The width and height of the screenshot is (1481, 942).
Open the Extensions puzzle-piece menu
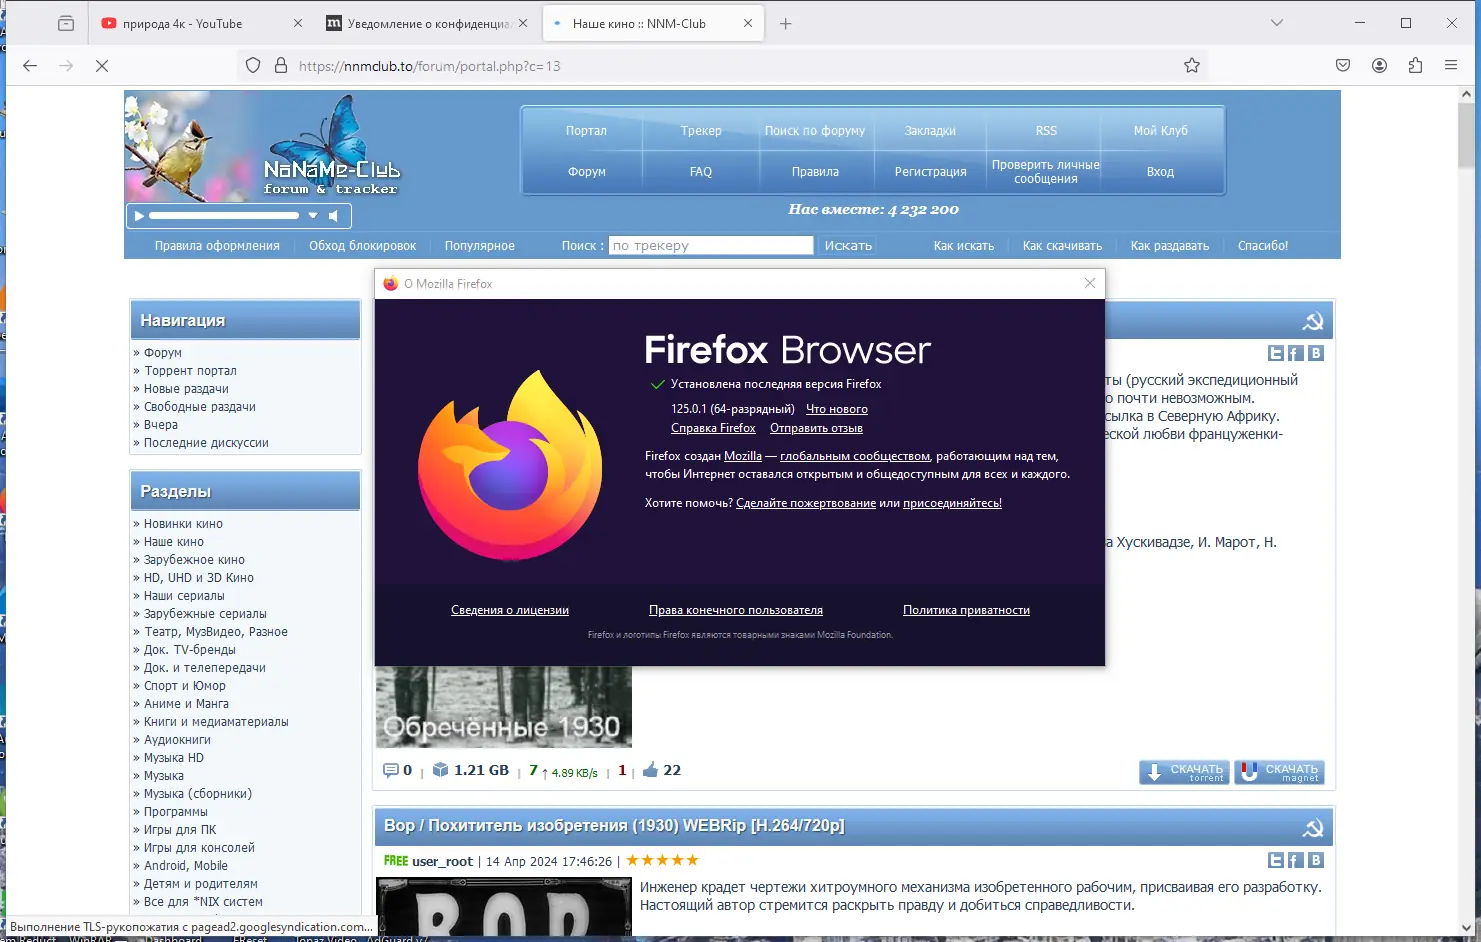[x=1415, y=66]
